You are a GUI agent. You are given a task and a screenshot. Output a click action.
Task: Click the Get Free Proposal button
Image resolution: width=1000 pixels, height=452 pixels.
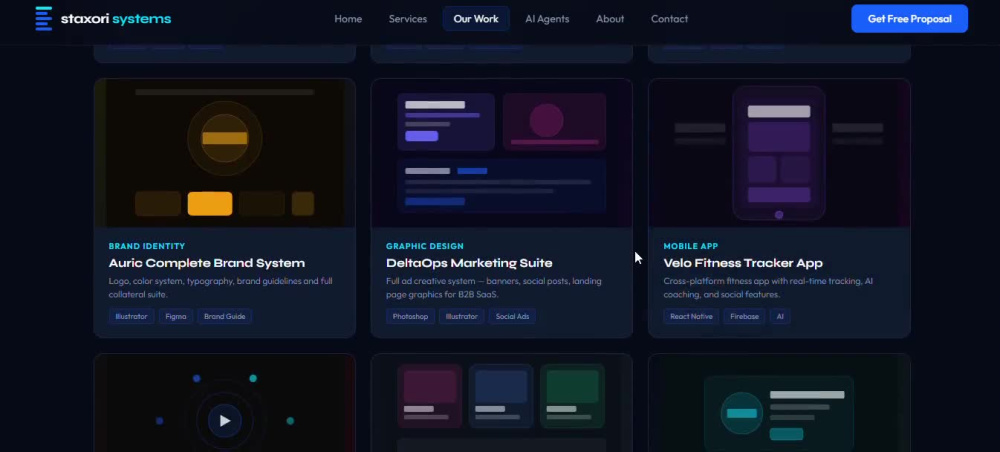click(x=909, y=19)
